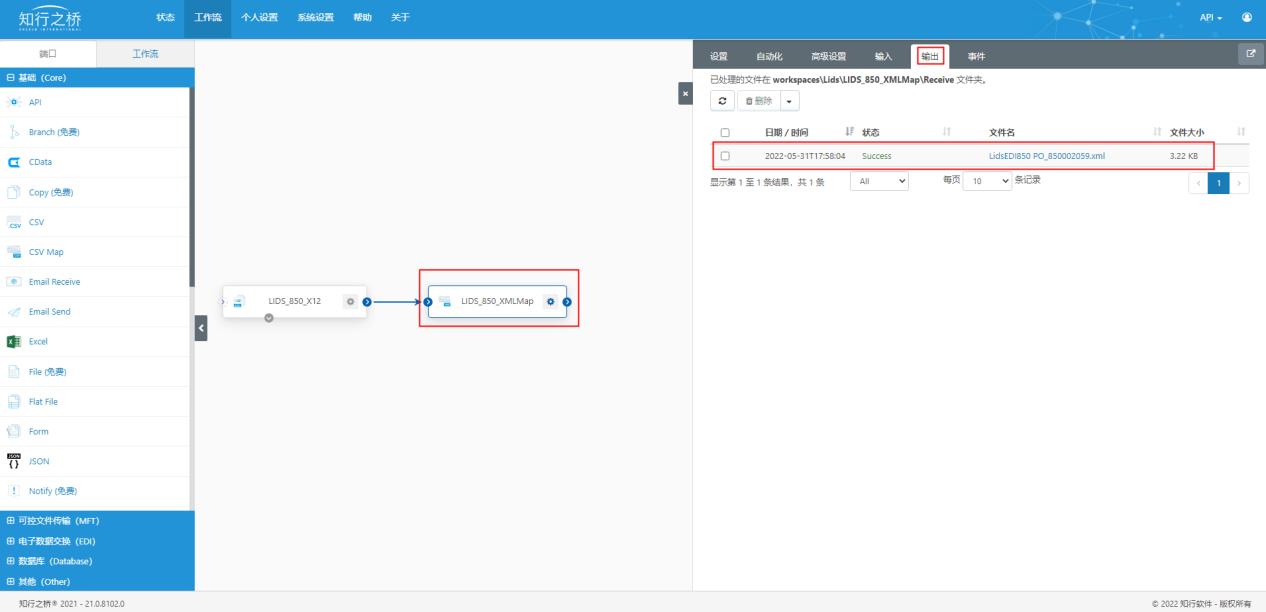Collapse the left sidebar with arrow handle
Image resolution: width=1266 pixels, height=612 pixels.
201,328
